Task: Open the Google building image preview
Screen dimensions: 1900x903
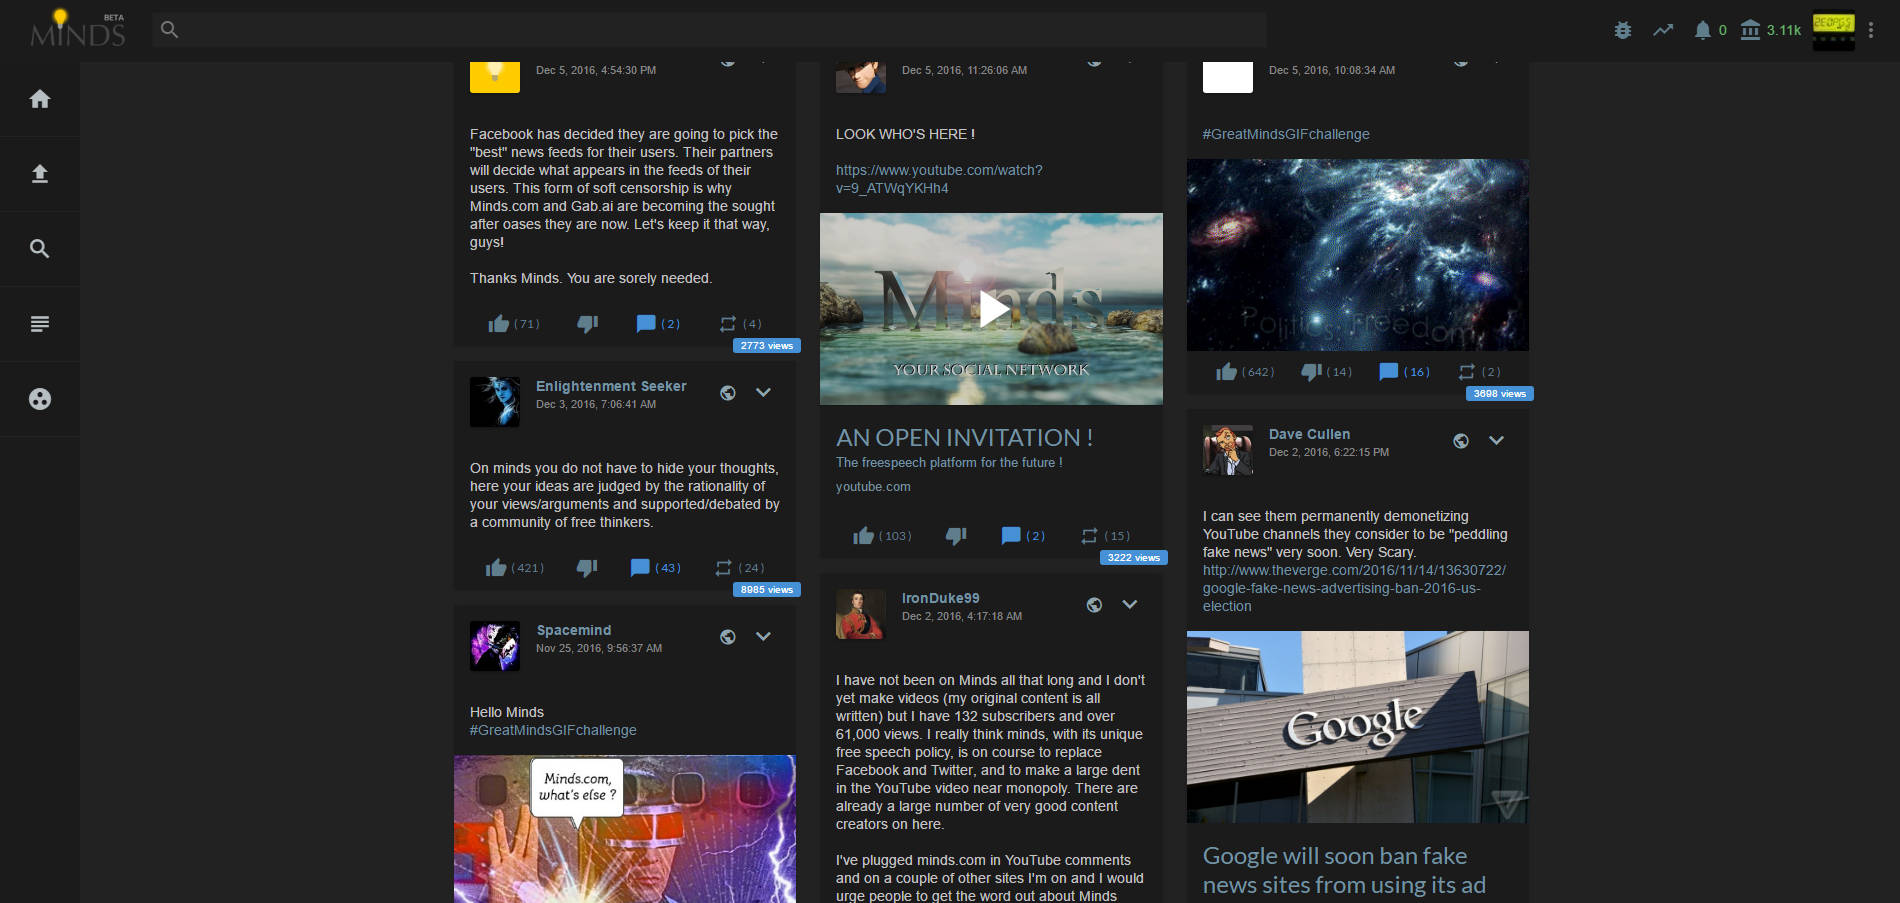Action: pos(1358,727)
